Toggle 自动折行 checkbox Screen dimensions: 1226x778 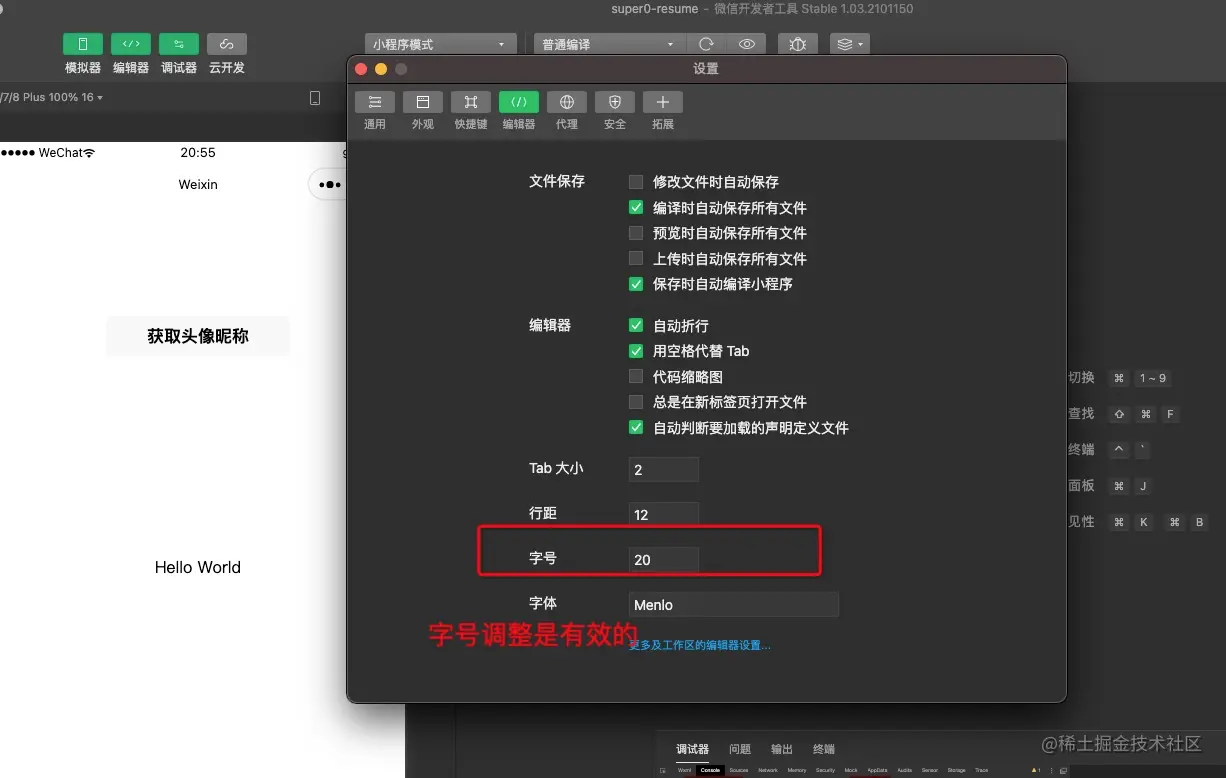pyautogui.click(x=636, y=326)
